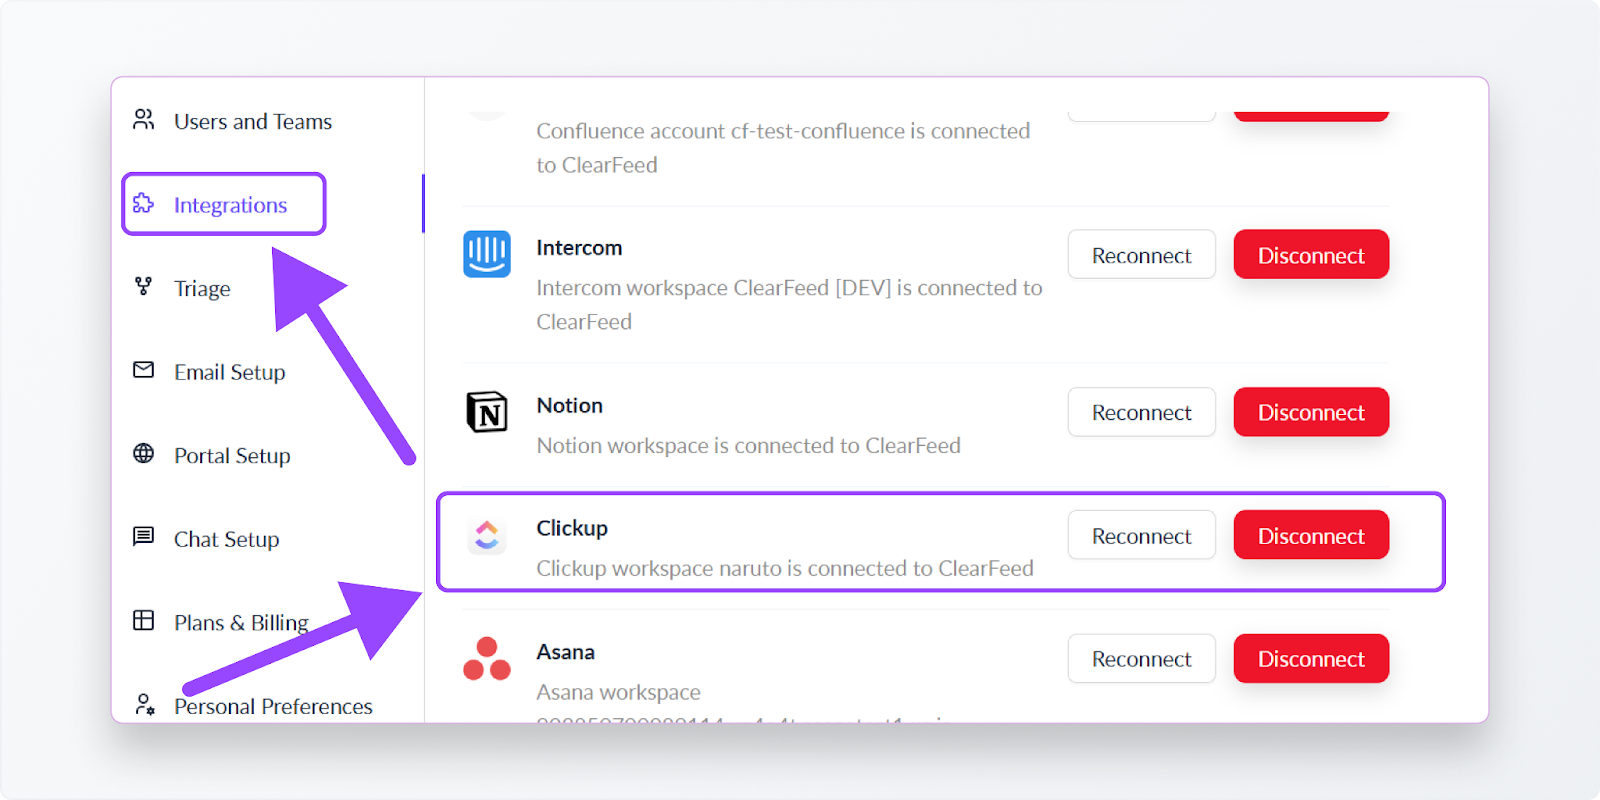Image resolution: width=1600 pixels, height=800 pixels.
Task: Open the Portal Setup page
Action: point(232,455)
